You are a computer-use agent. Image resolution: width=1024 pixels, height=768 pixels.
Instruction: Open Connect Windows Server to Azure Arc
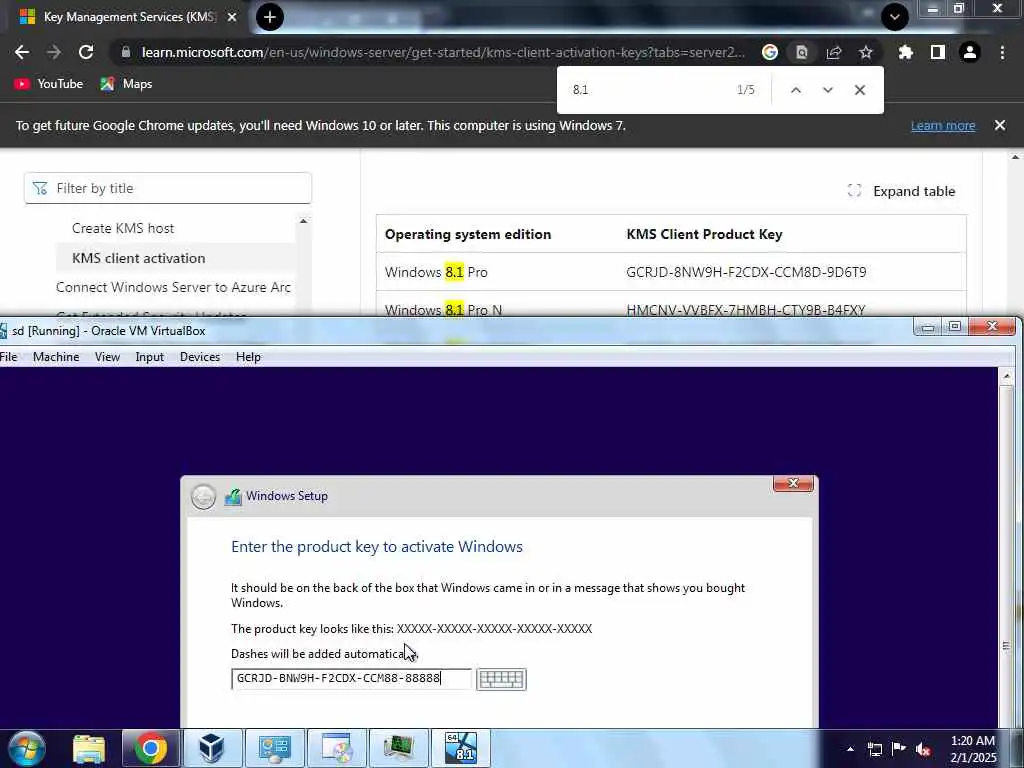click(x=173, y=287)
